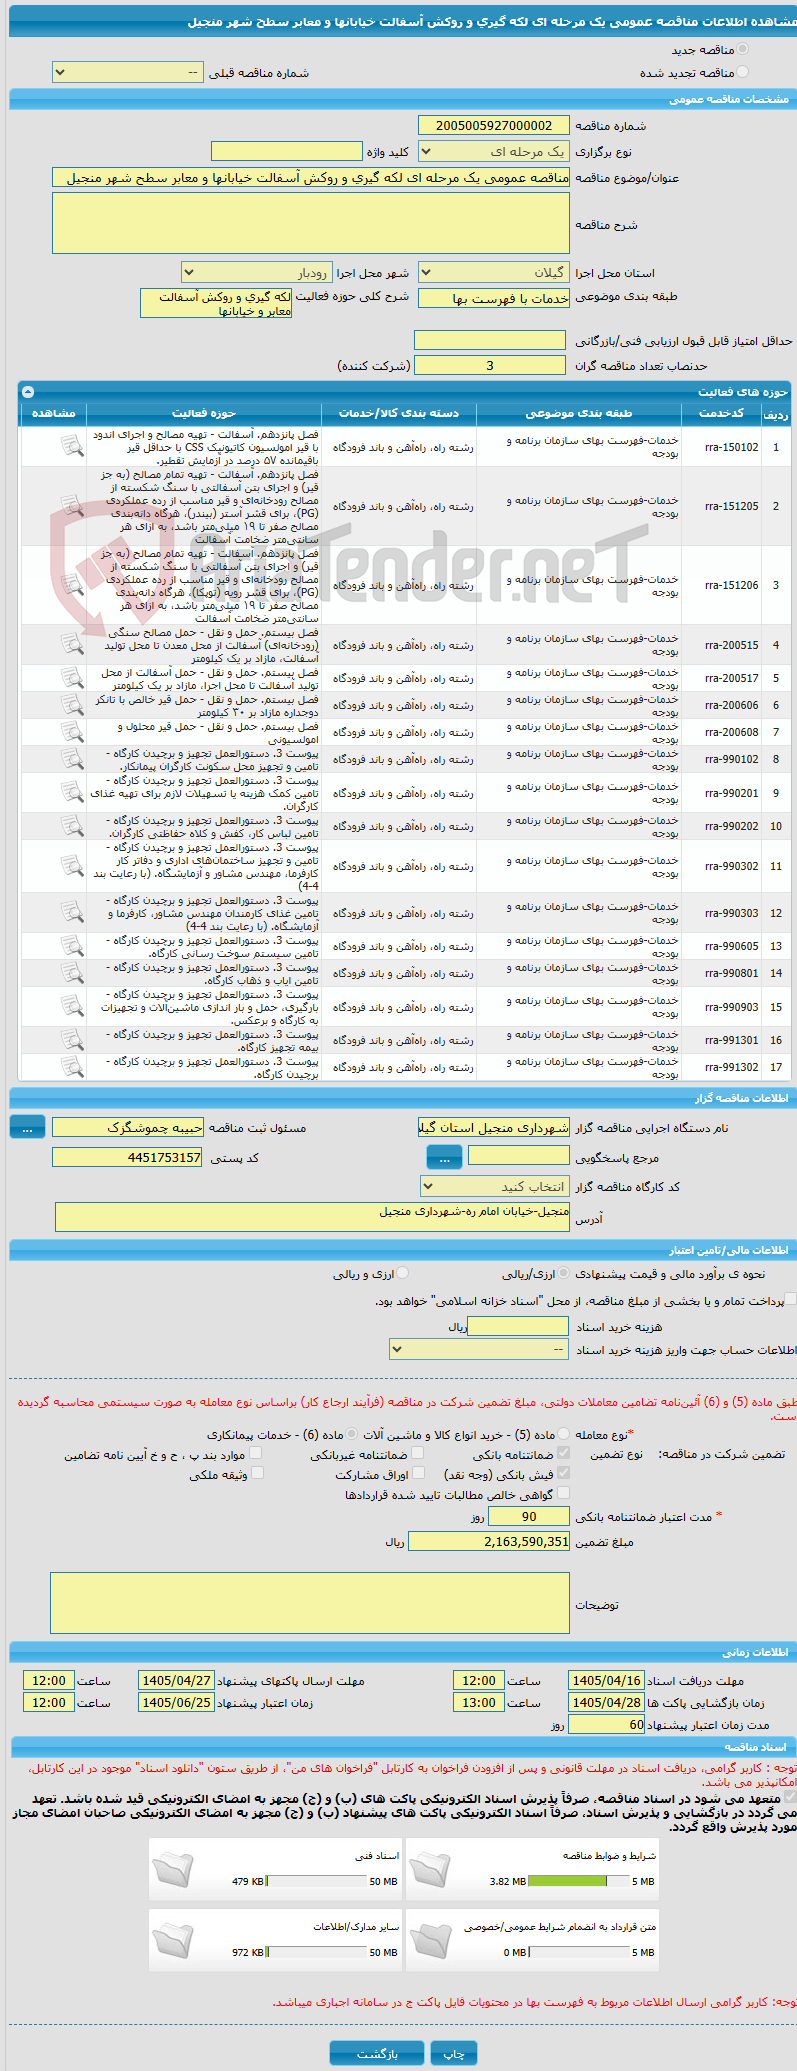797x2071 pixels.
Task: Open طبقه بندی موضوعی dropdown
Action: coord(494,298)
